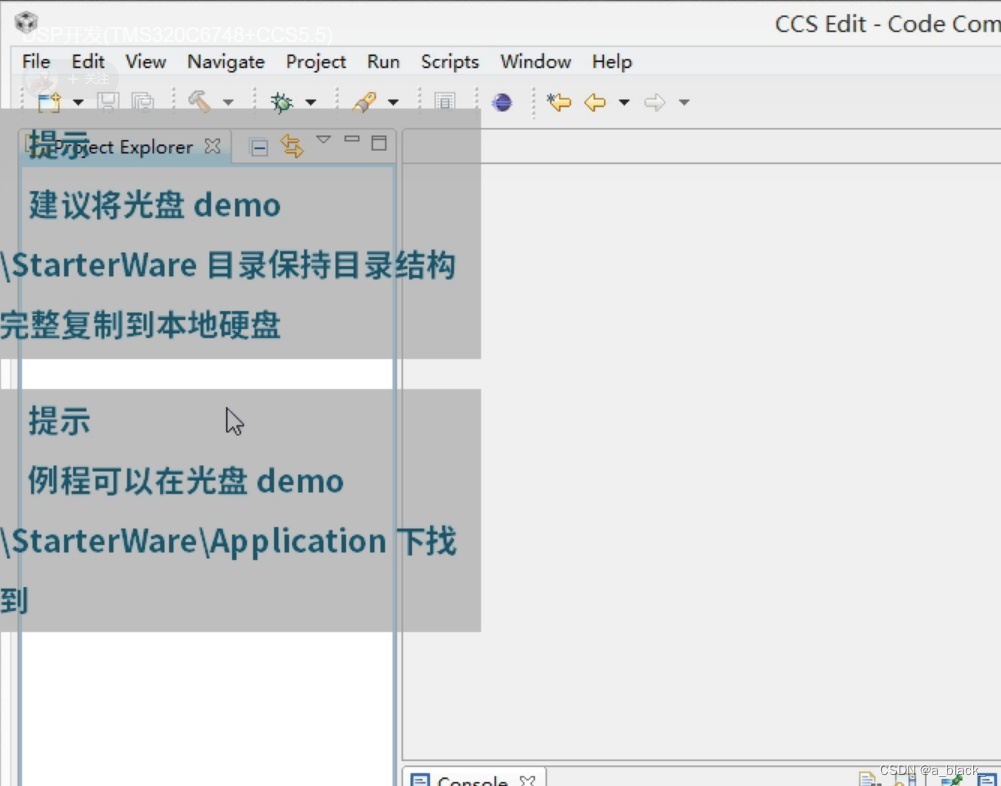Expand the marker tool dropdown arrow
The image size is (1001, 786).
click(x=393, y=102)
